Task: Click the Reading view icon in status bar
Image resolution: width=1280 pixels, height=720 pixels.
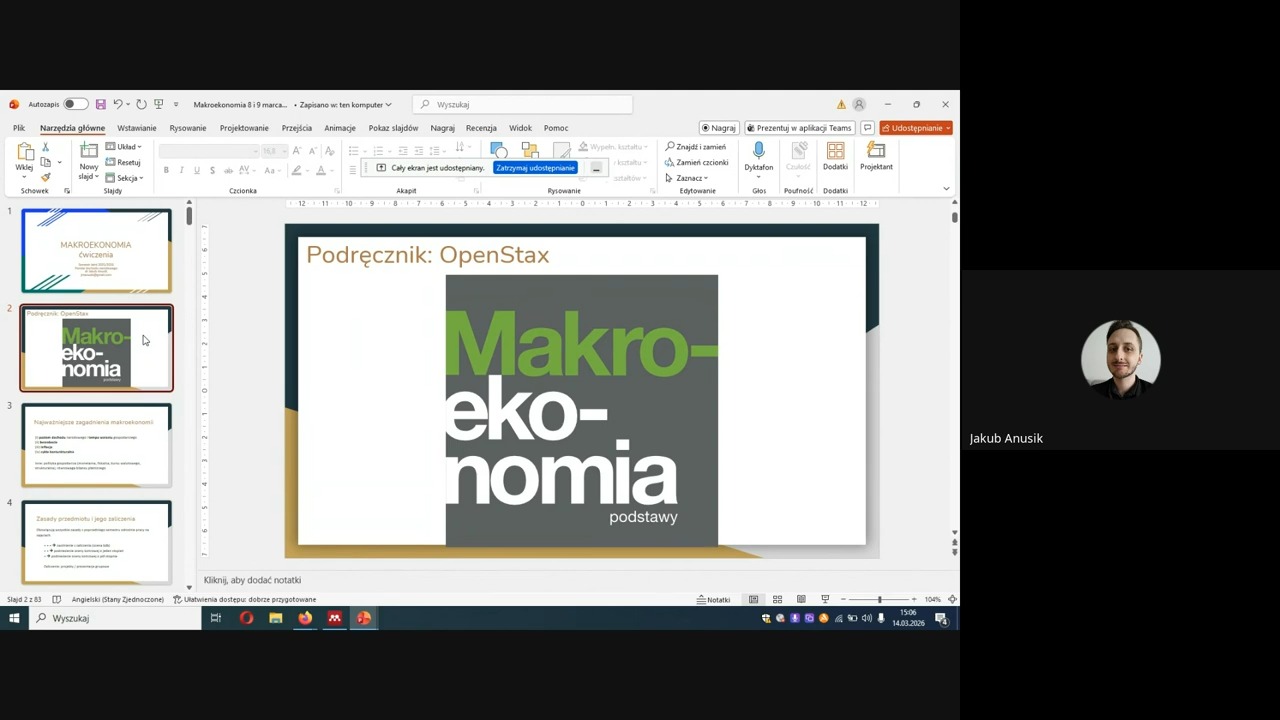Action: (x=801, y=599)
